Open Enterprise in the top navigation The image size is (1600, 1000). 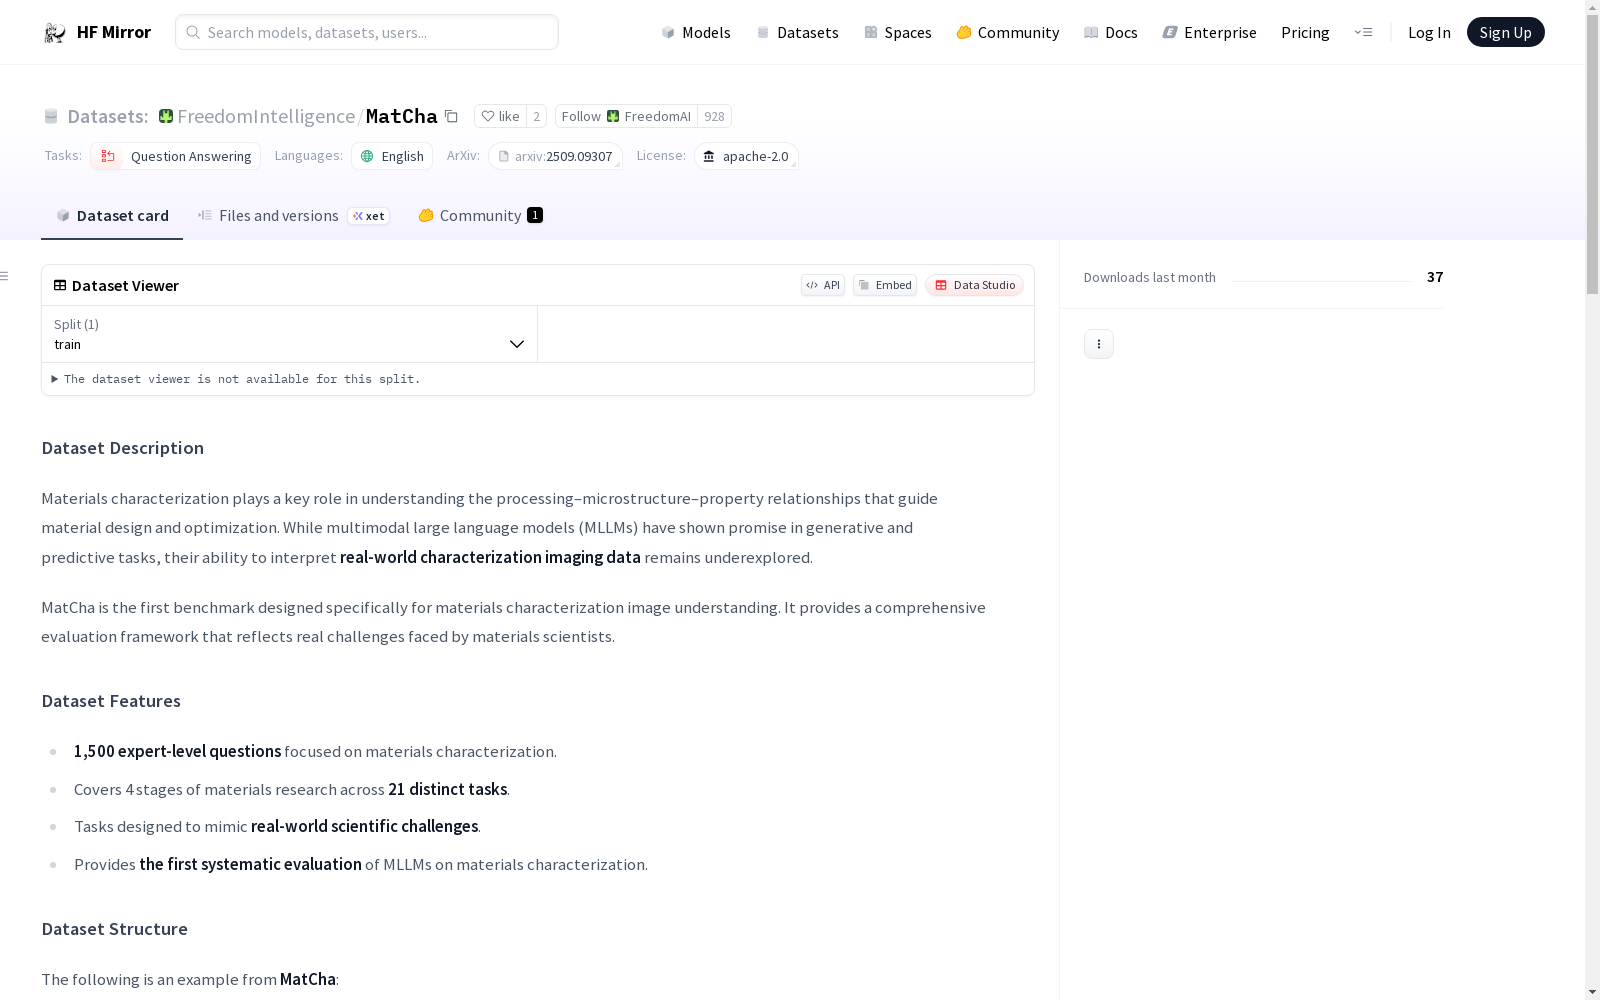tap(1210, 33)
